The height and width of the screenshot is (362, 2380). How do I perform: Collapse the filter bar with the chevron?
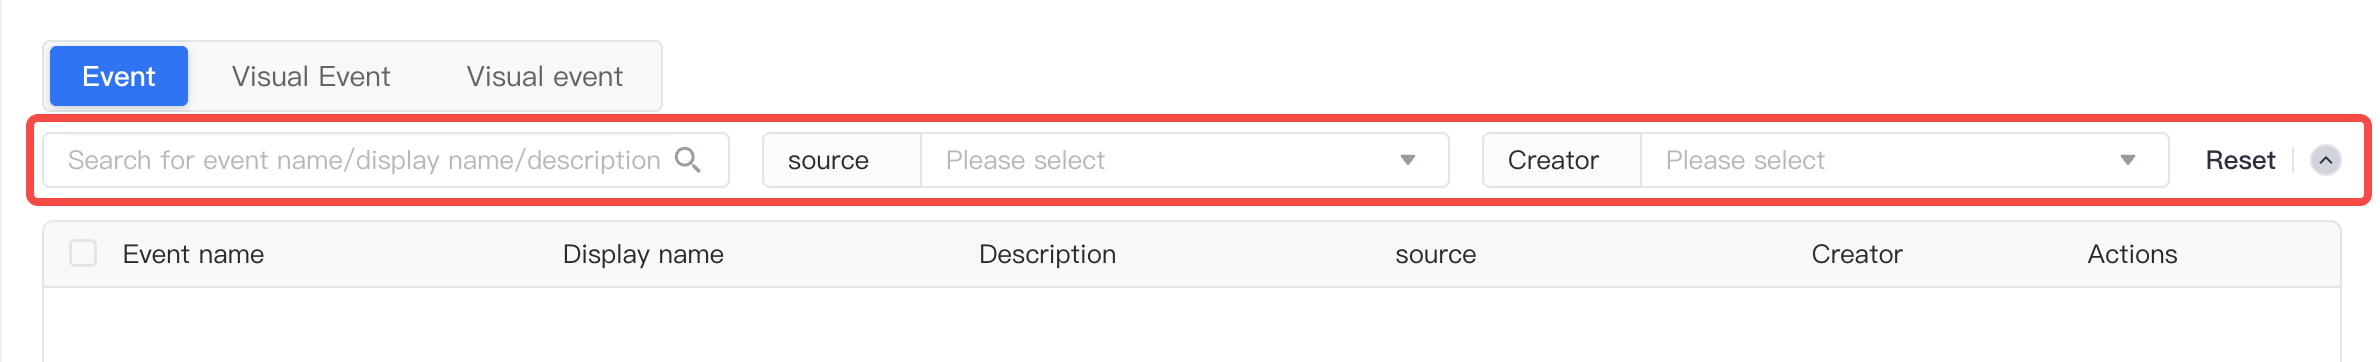2326,160
